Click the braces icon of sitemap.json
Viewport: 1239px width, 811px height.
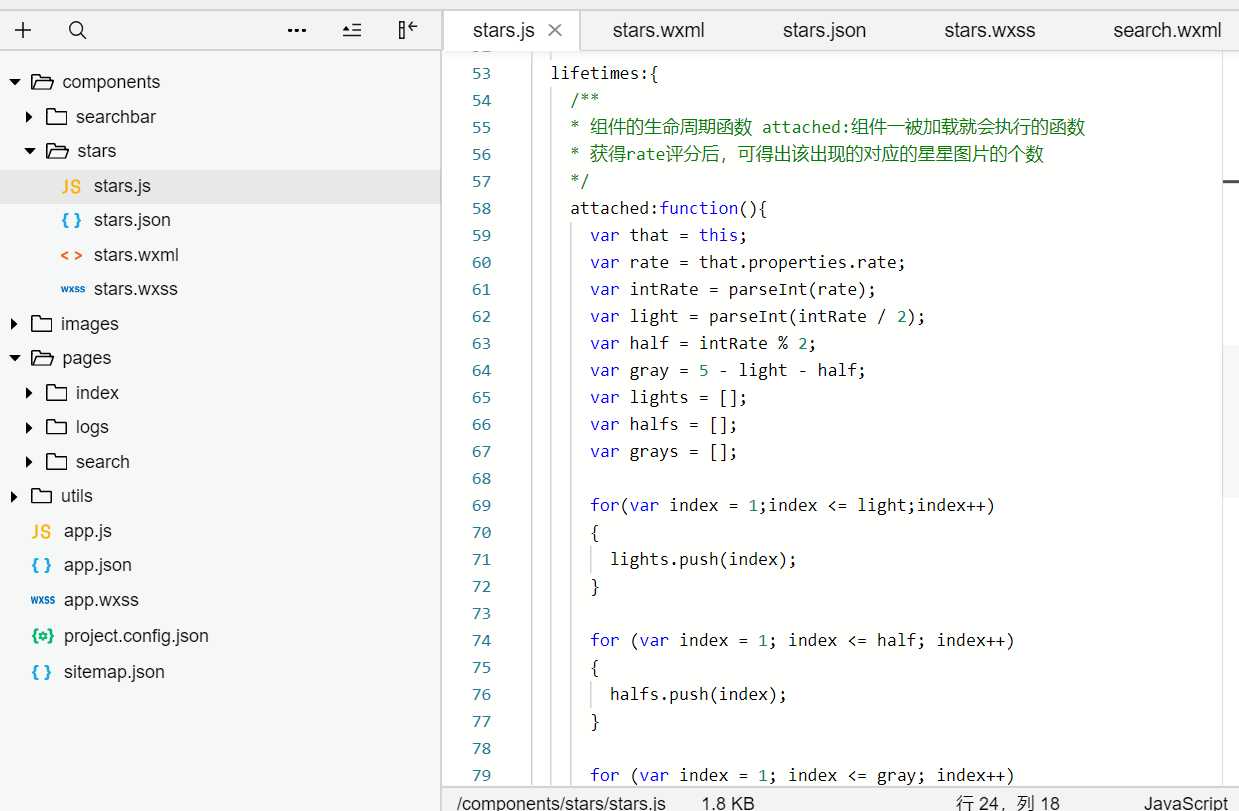click(41, 672)
